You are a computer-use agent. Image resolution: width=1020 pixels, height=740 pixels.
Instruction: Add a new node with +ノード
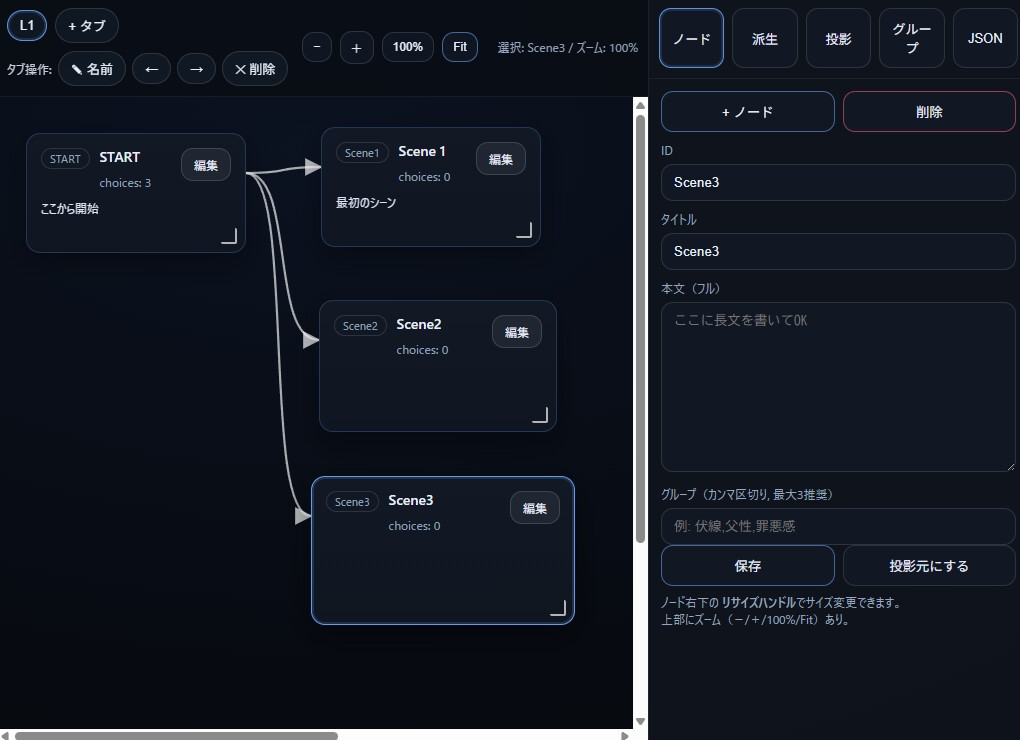point(747,111)
